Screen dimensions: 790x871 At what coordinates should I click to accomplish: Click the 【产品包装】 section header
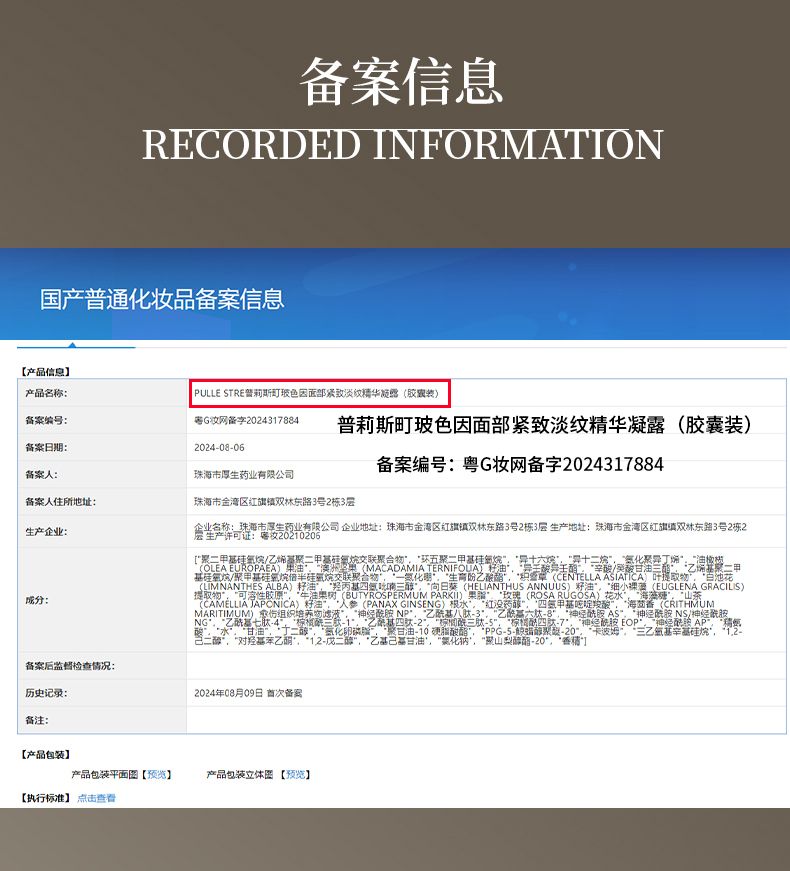click(45, 754)
